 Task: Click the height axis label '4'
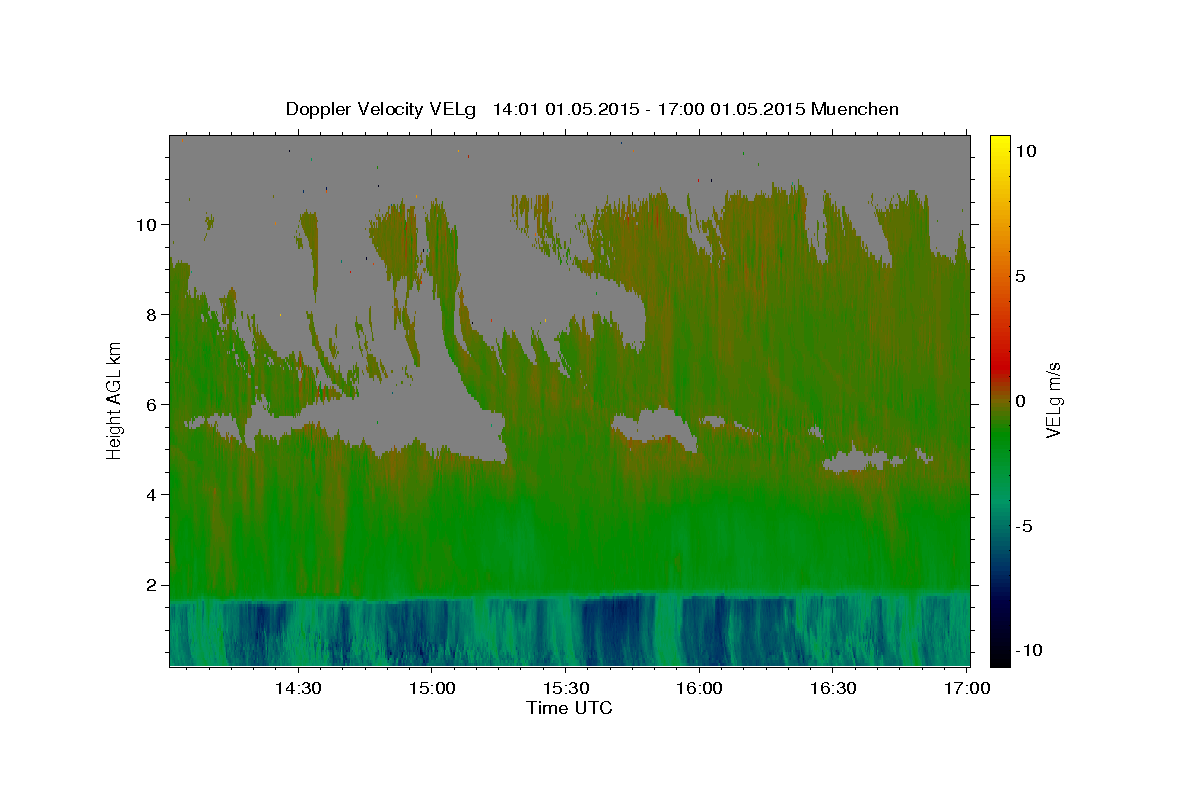(154, 495)
